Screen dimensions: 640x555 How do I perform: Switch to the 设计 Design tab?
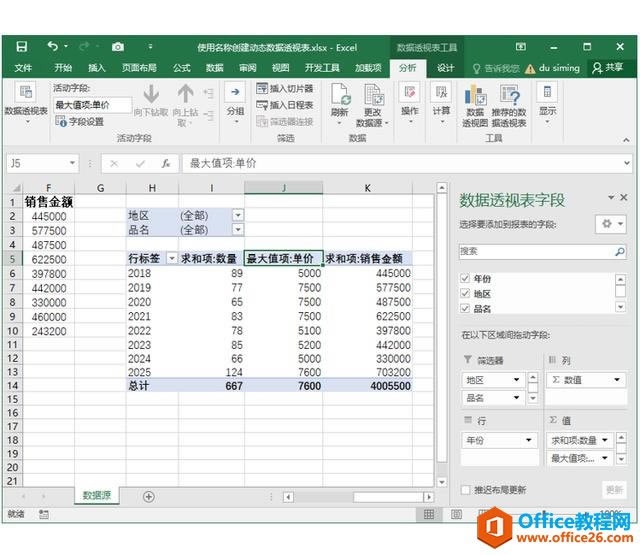[x=445, y=68]
